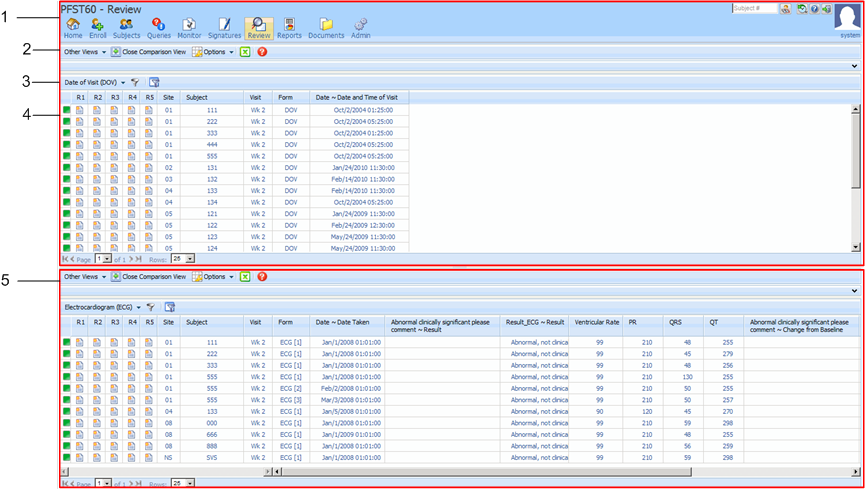The height and width of the screenshot is (490, 865).
Task: Open the DOV form link for subject 444
Action: 290,144
